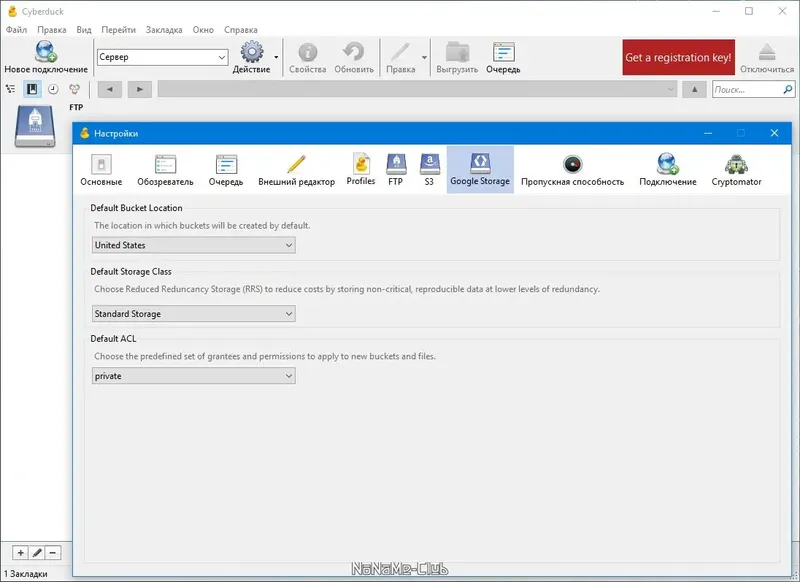
Task: Open the Внешний редактор preferences tab
Action: pos(296,170)
